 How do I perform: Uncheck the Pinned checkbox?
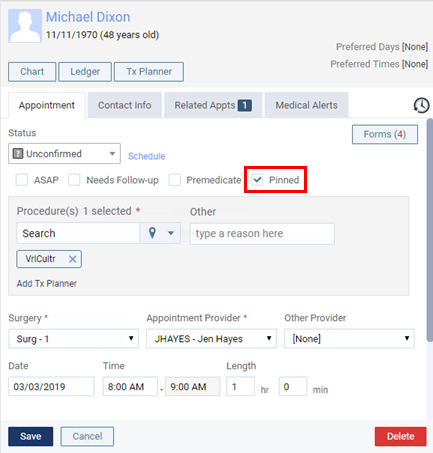tap(257, 180)
